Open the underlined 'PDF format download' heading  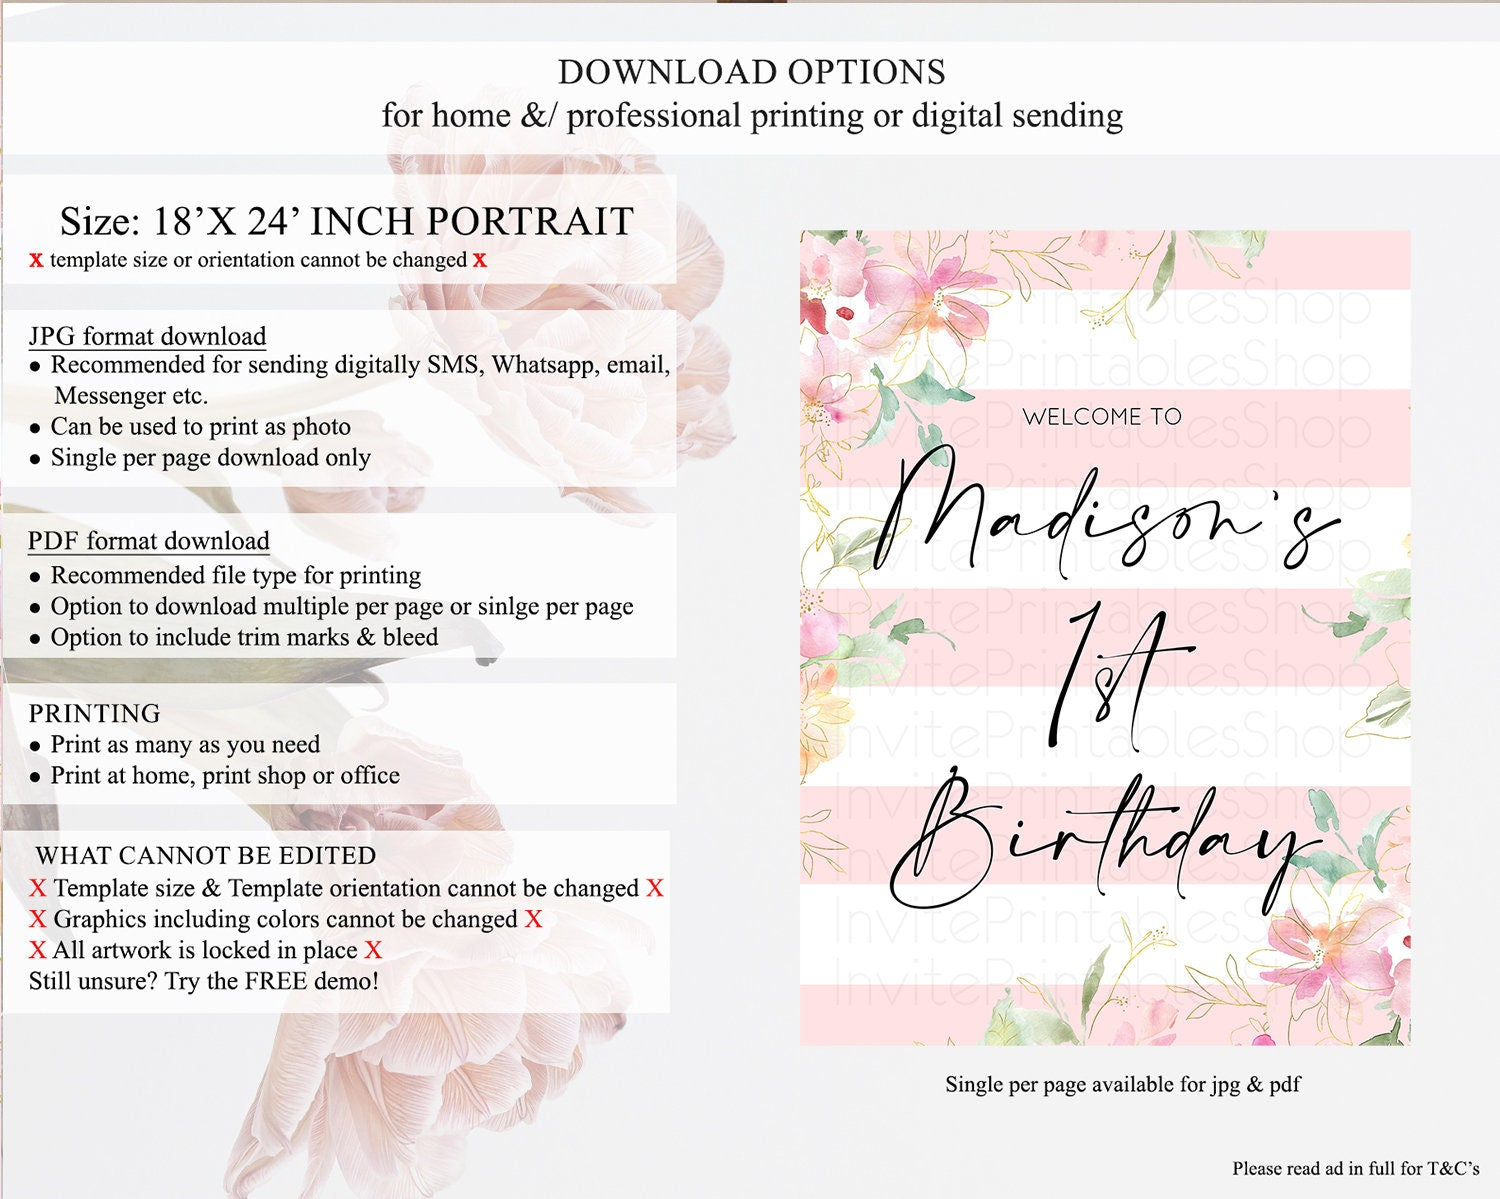[x=148, y=541]
